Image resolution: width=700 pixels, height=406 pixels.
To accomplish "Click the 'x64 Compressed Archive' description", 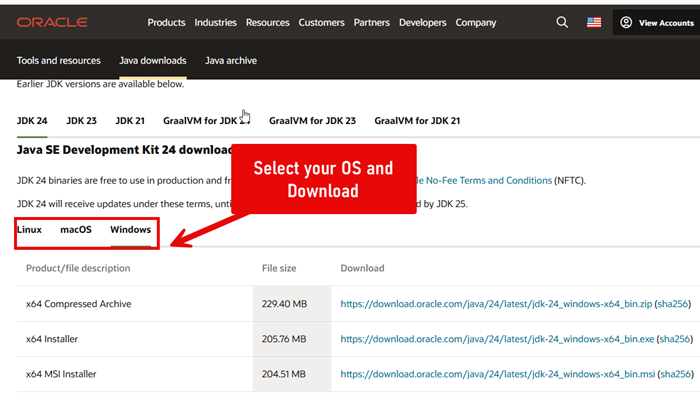I will click(79, 304).
